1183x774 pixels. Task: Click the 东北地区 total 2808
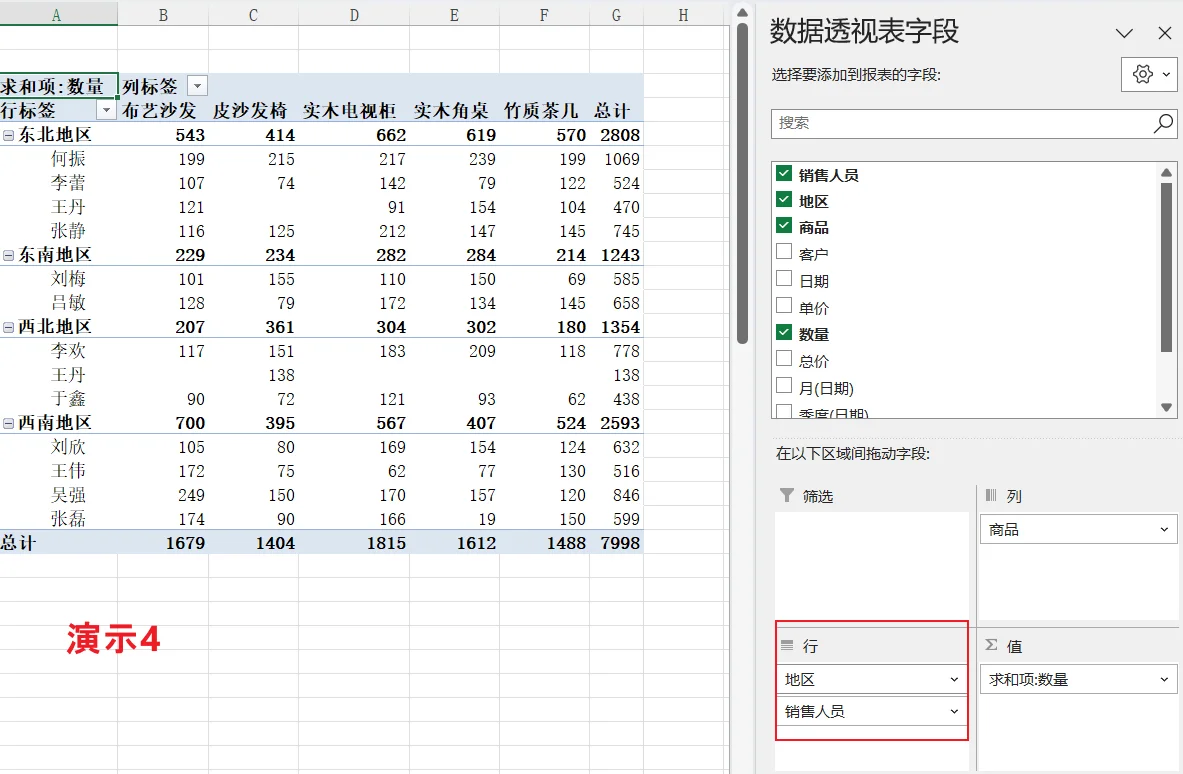pyautogui.click(x=619, y=135)
